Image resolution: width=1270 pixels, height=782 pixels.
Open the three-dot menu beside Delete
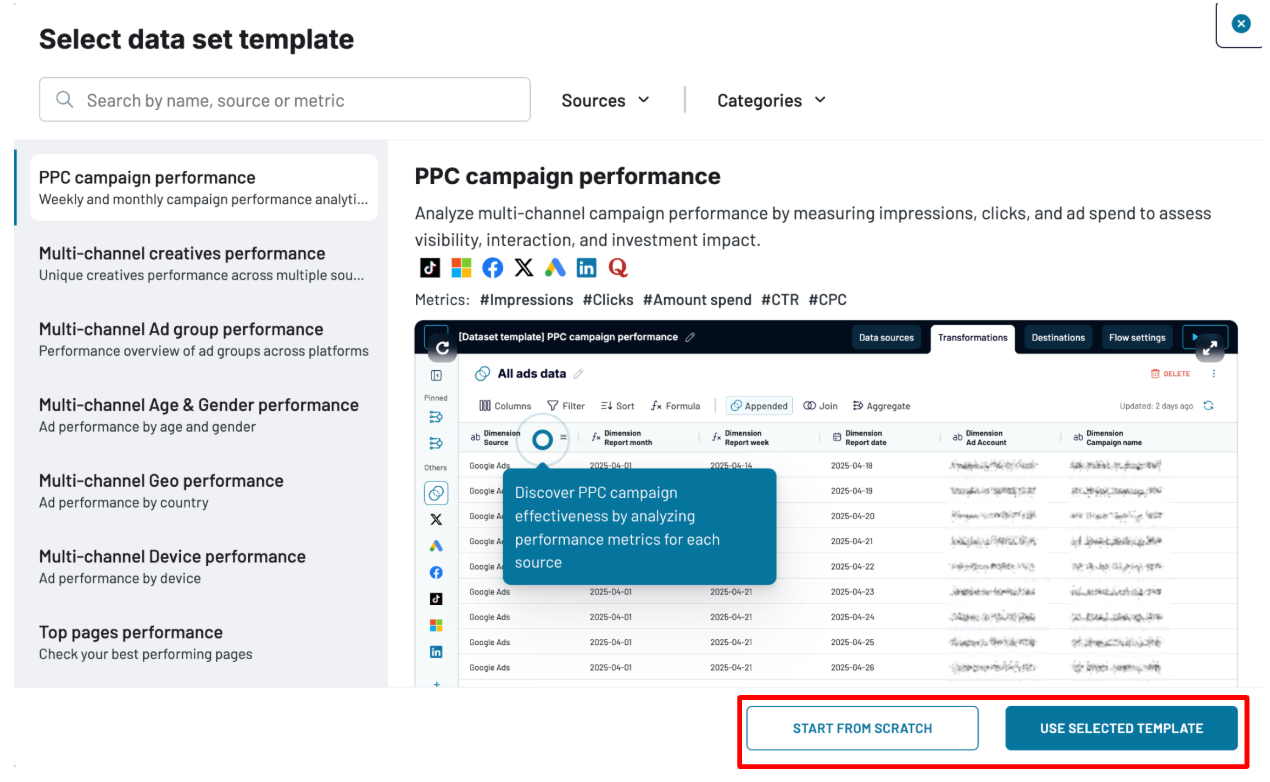1214,374
